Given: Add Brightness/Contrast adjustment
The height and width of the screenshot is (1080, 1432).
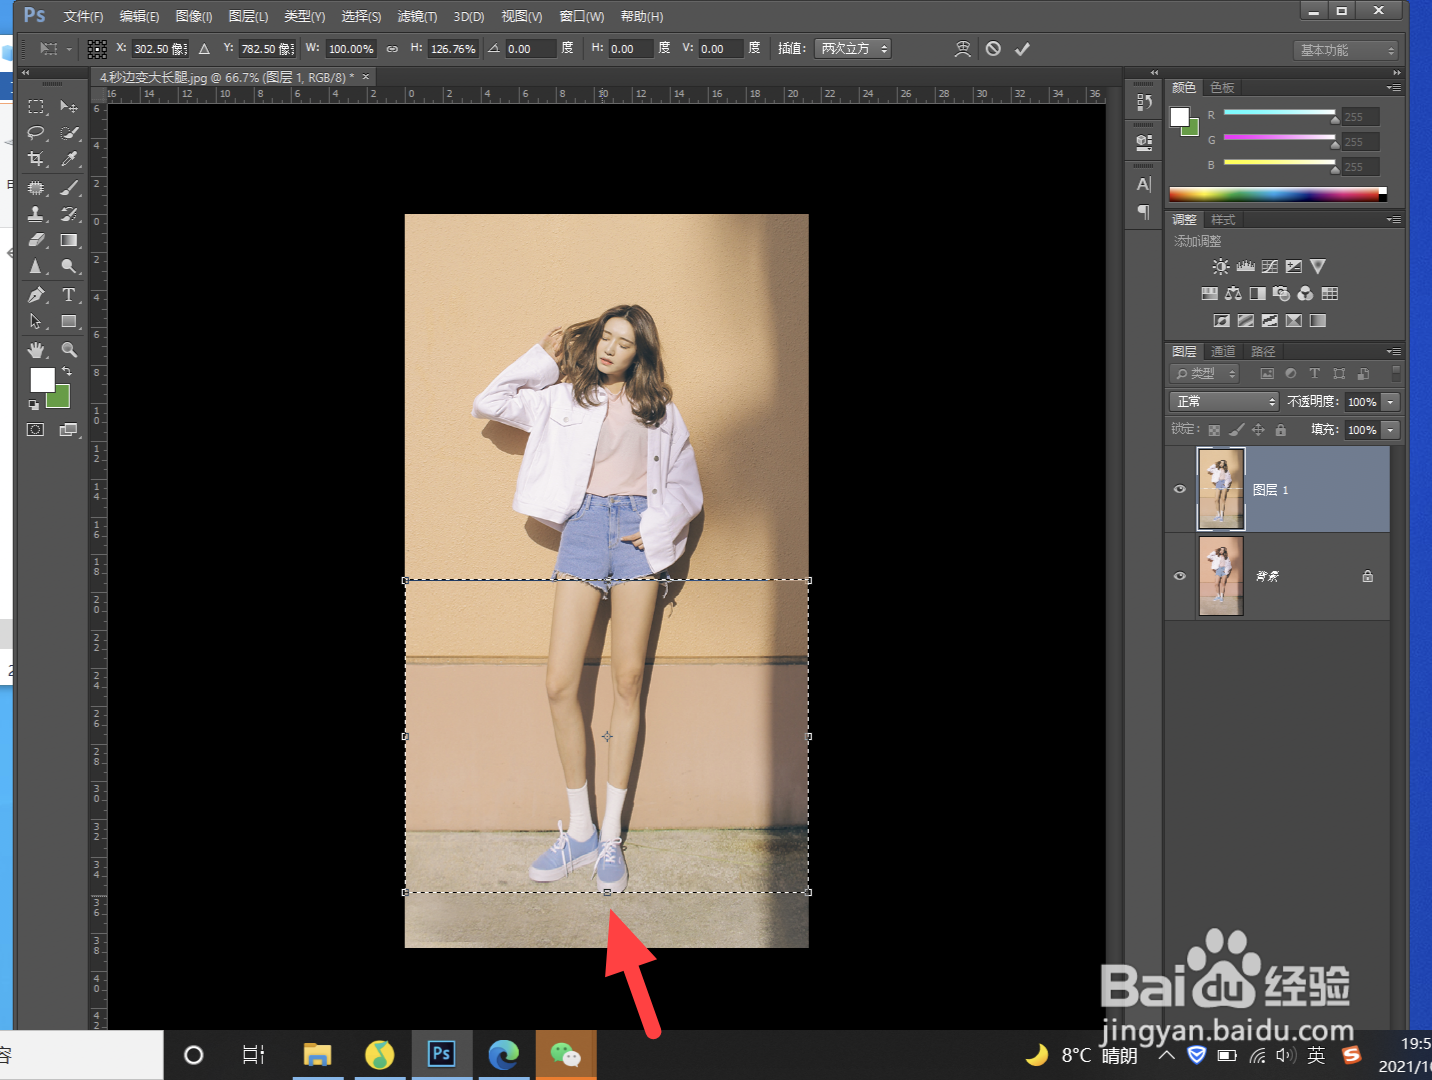Looking at the screenshot, I should click(1221, 267).
